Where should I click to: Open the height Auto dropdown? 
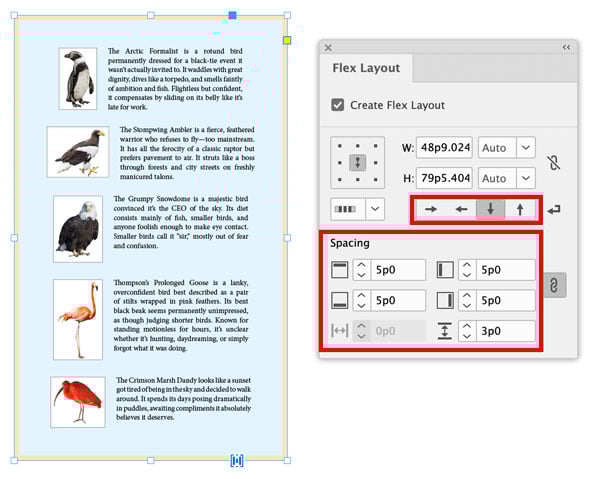click(525, 178)
